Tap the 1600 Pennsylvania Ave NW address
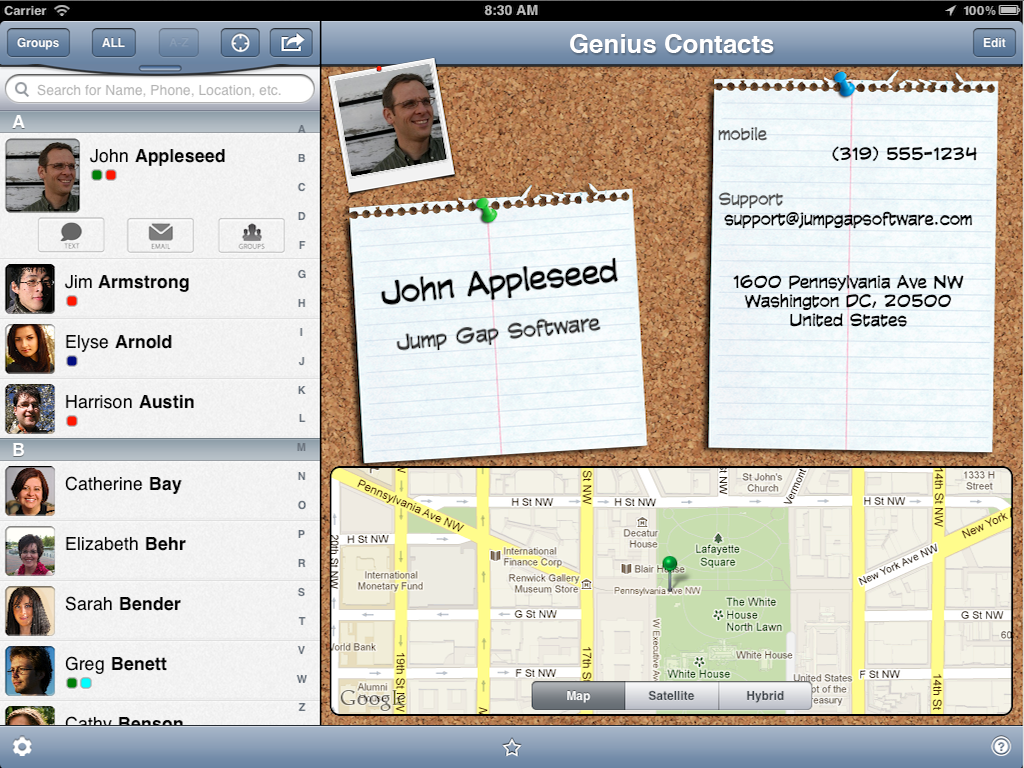 tap(848, 301)
